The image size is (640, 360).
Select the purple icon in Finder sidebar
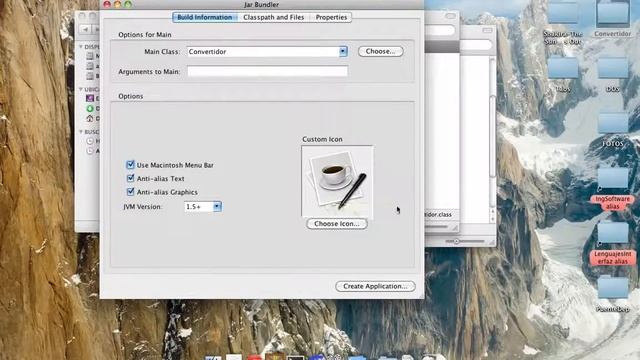(x=90, y=98)
